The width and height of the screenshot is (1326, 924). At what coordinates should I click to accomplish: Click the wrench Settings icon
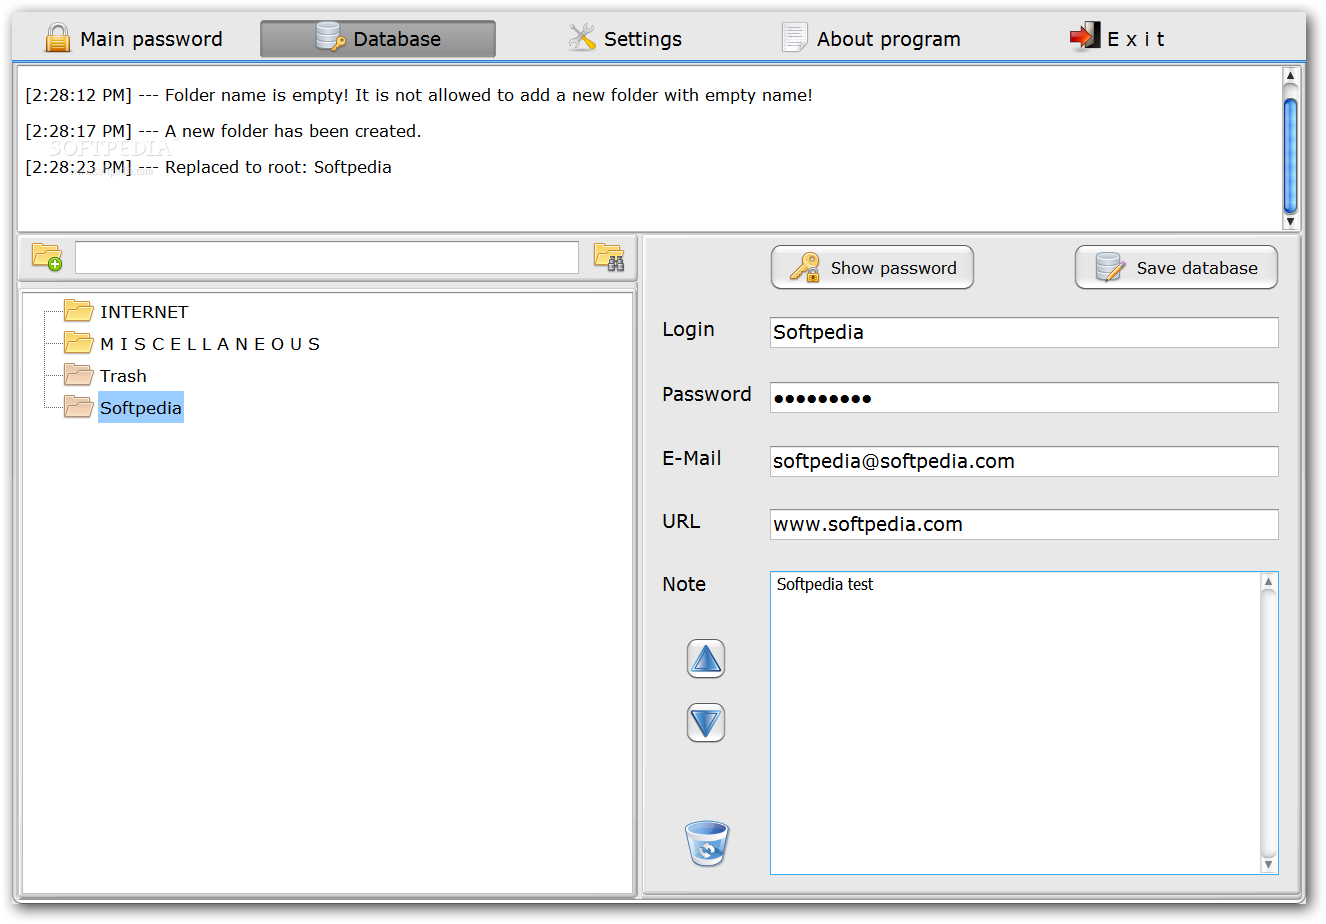click(x=582, y=38)
